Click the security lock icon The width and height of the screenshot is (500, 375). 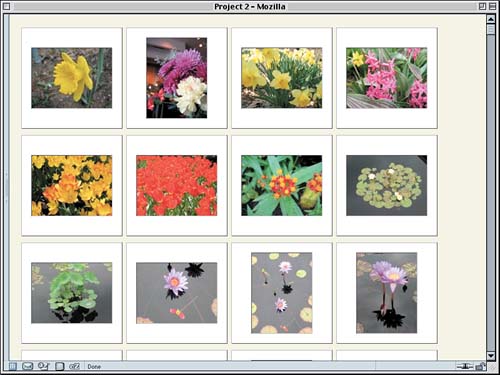coord(480,367)
